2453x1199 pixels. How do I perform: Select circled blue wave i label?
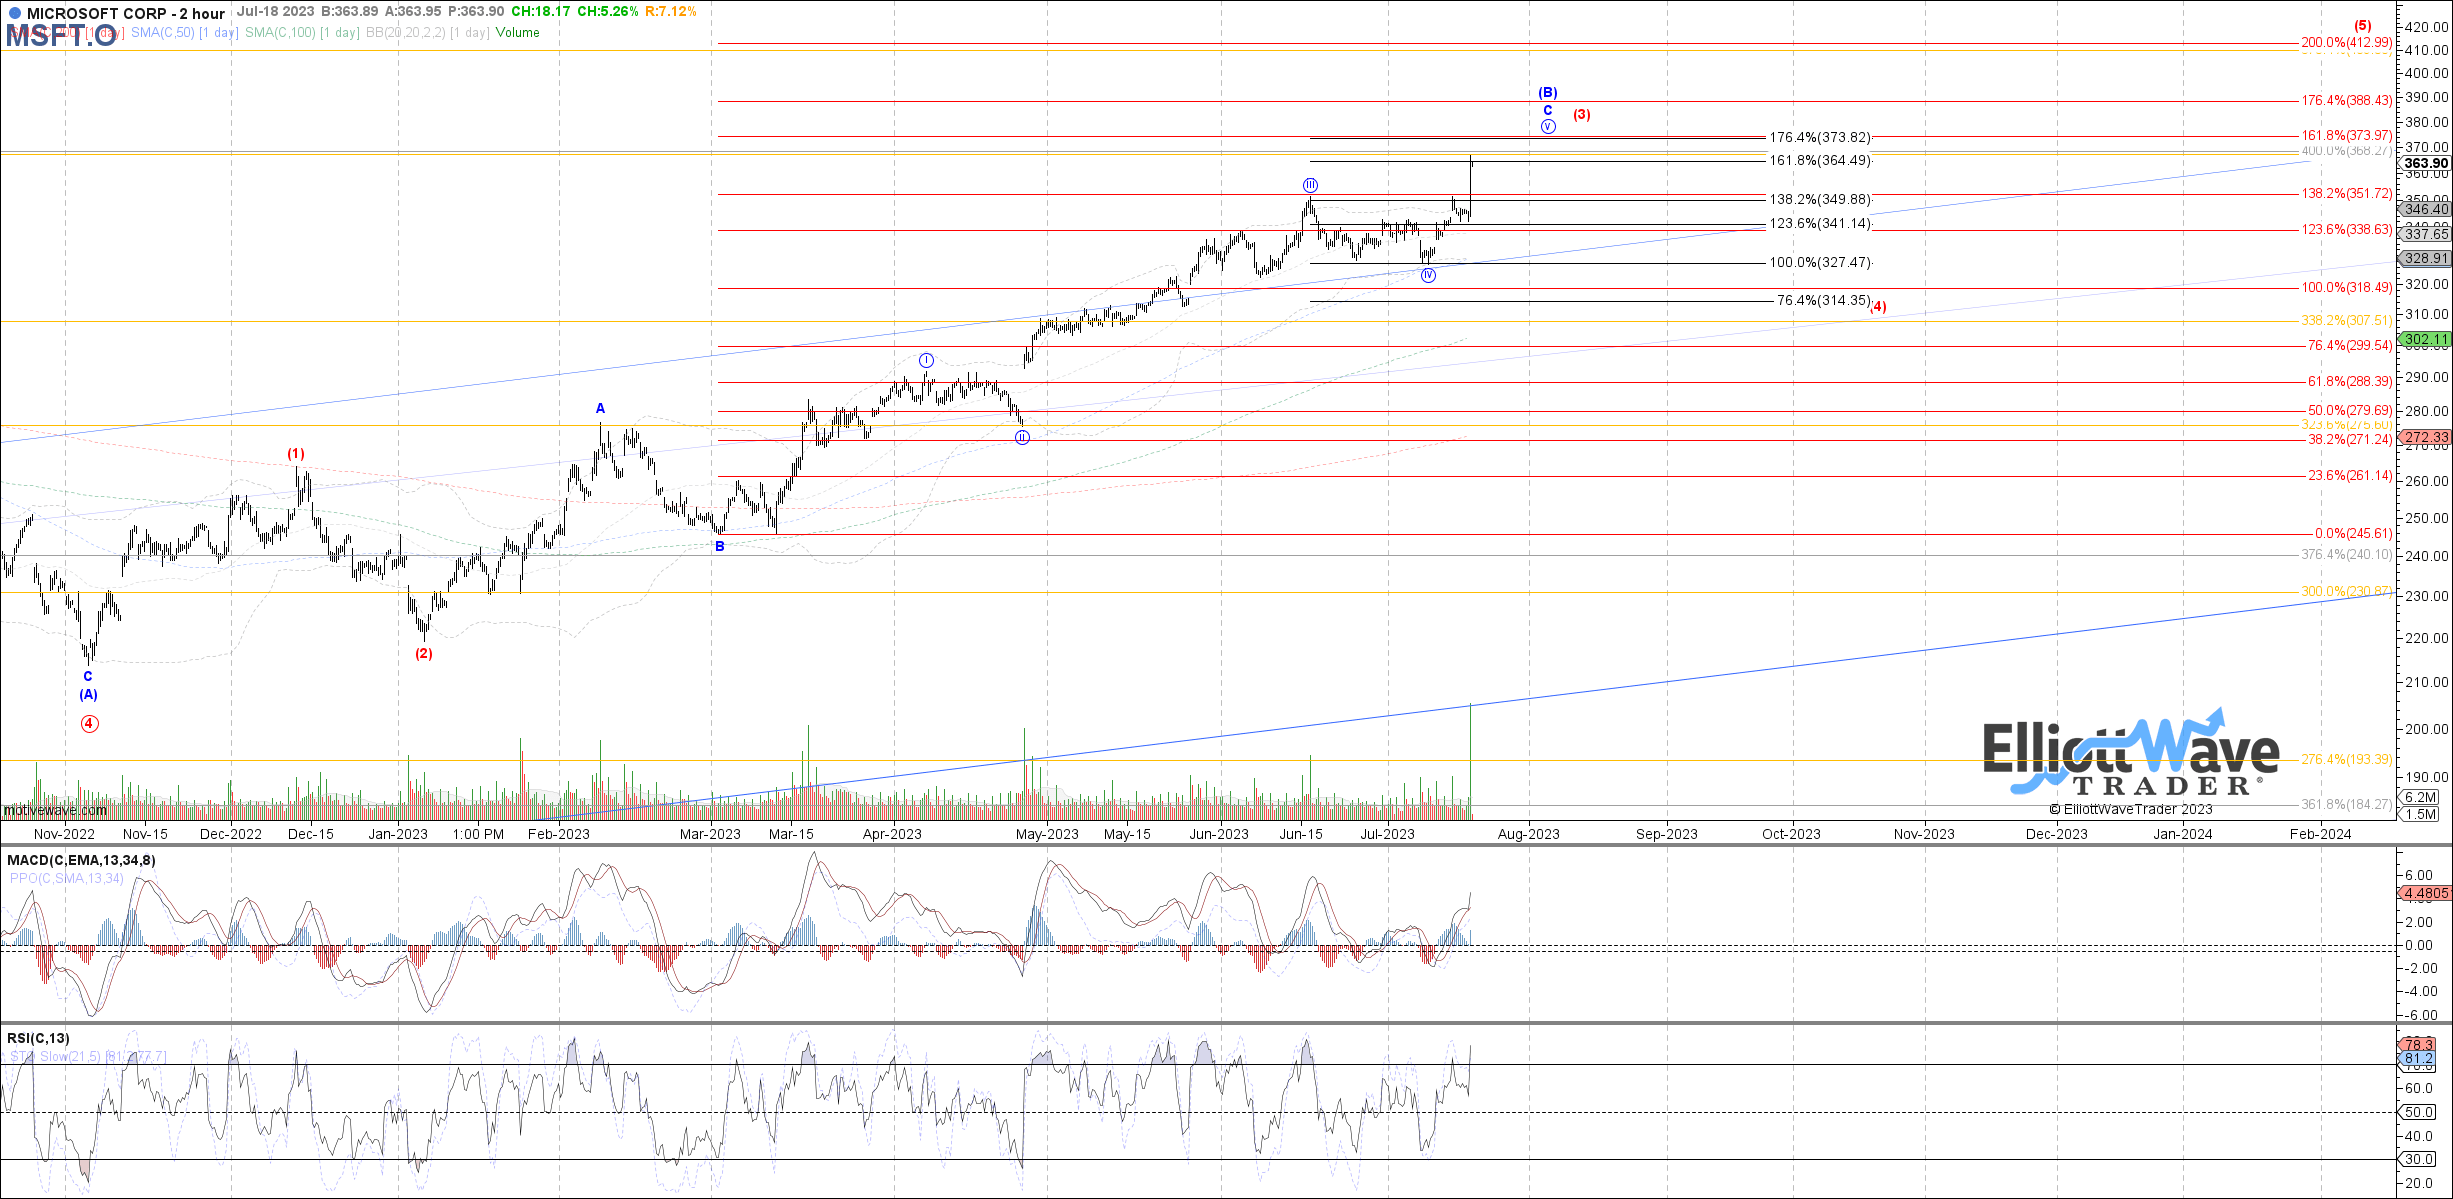927,360
